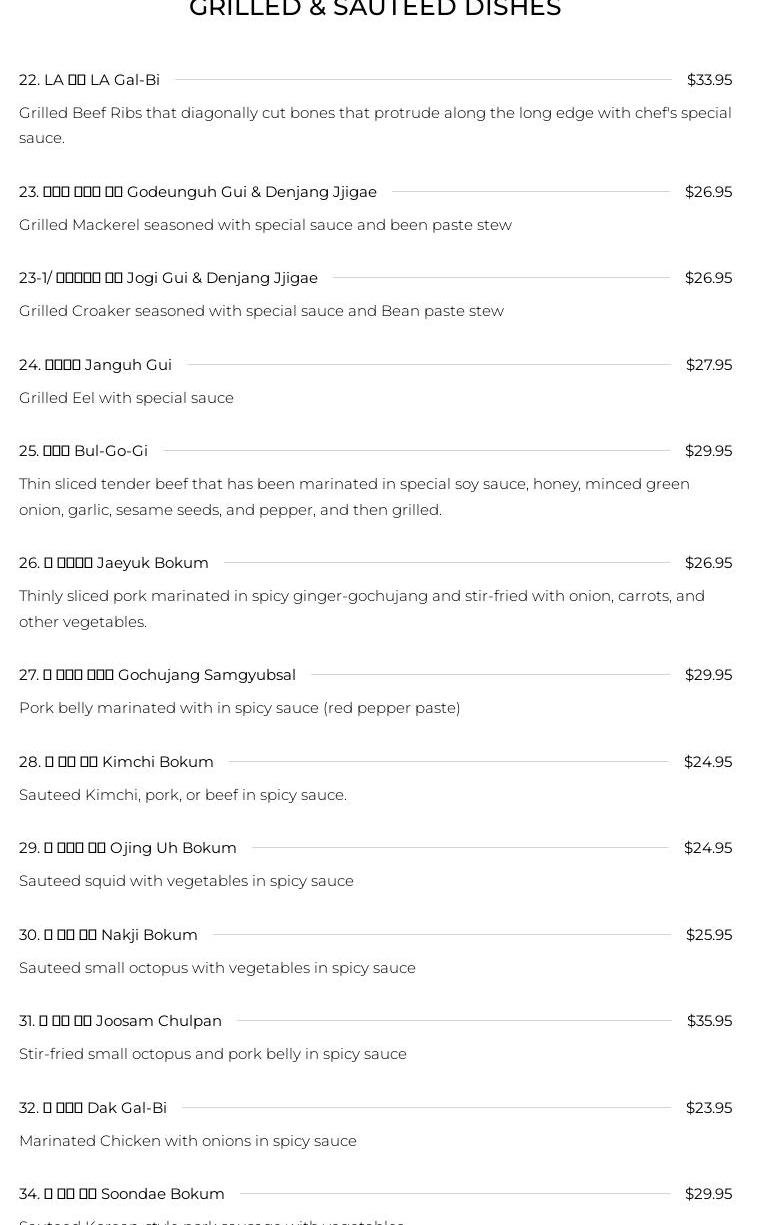This screenshot has height=1225, width=770.
Task: Click the $27.95 price for Janguh Gui
Action: tap(709, 365)
